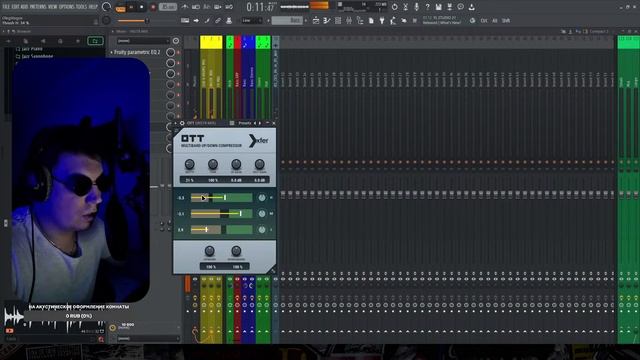The height and width of the screenshot is (360, 640).
Task: Open the PATTERNS menu
Action: point(38,7)
